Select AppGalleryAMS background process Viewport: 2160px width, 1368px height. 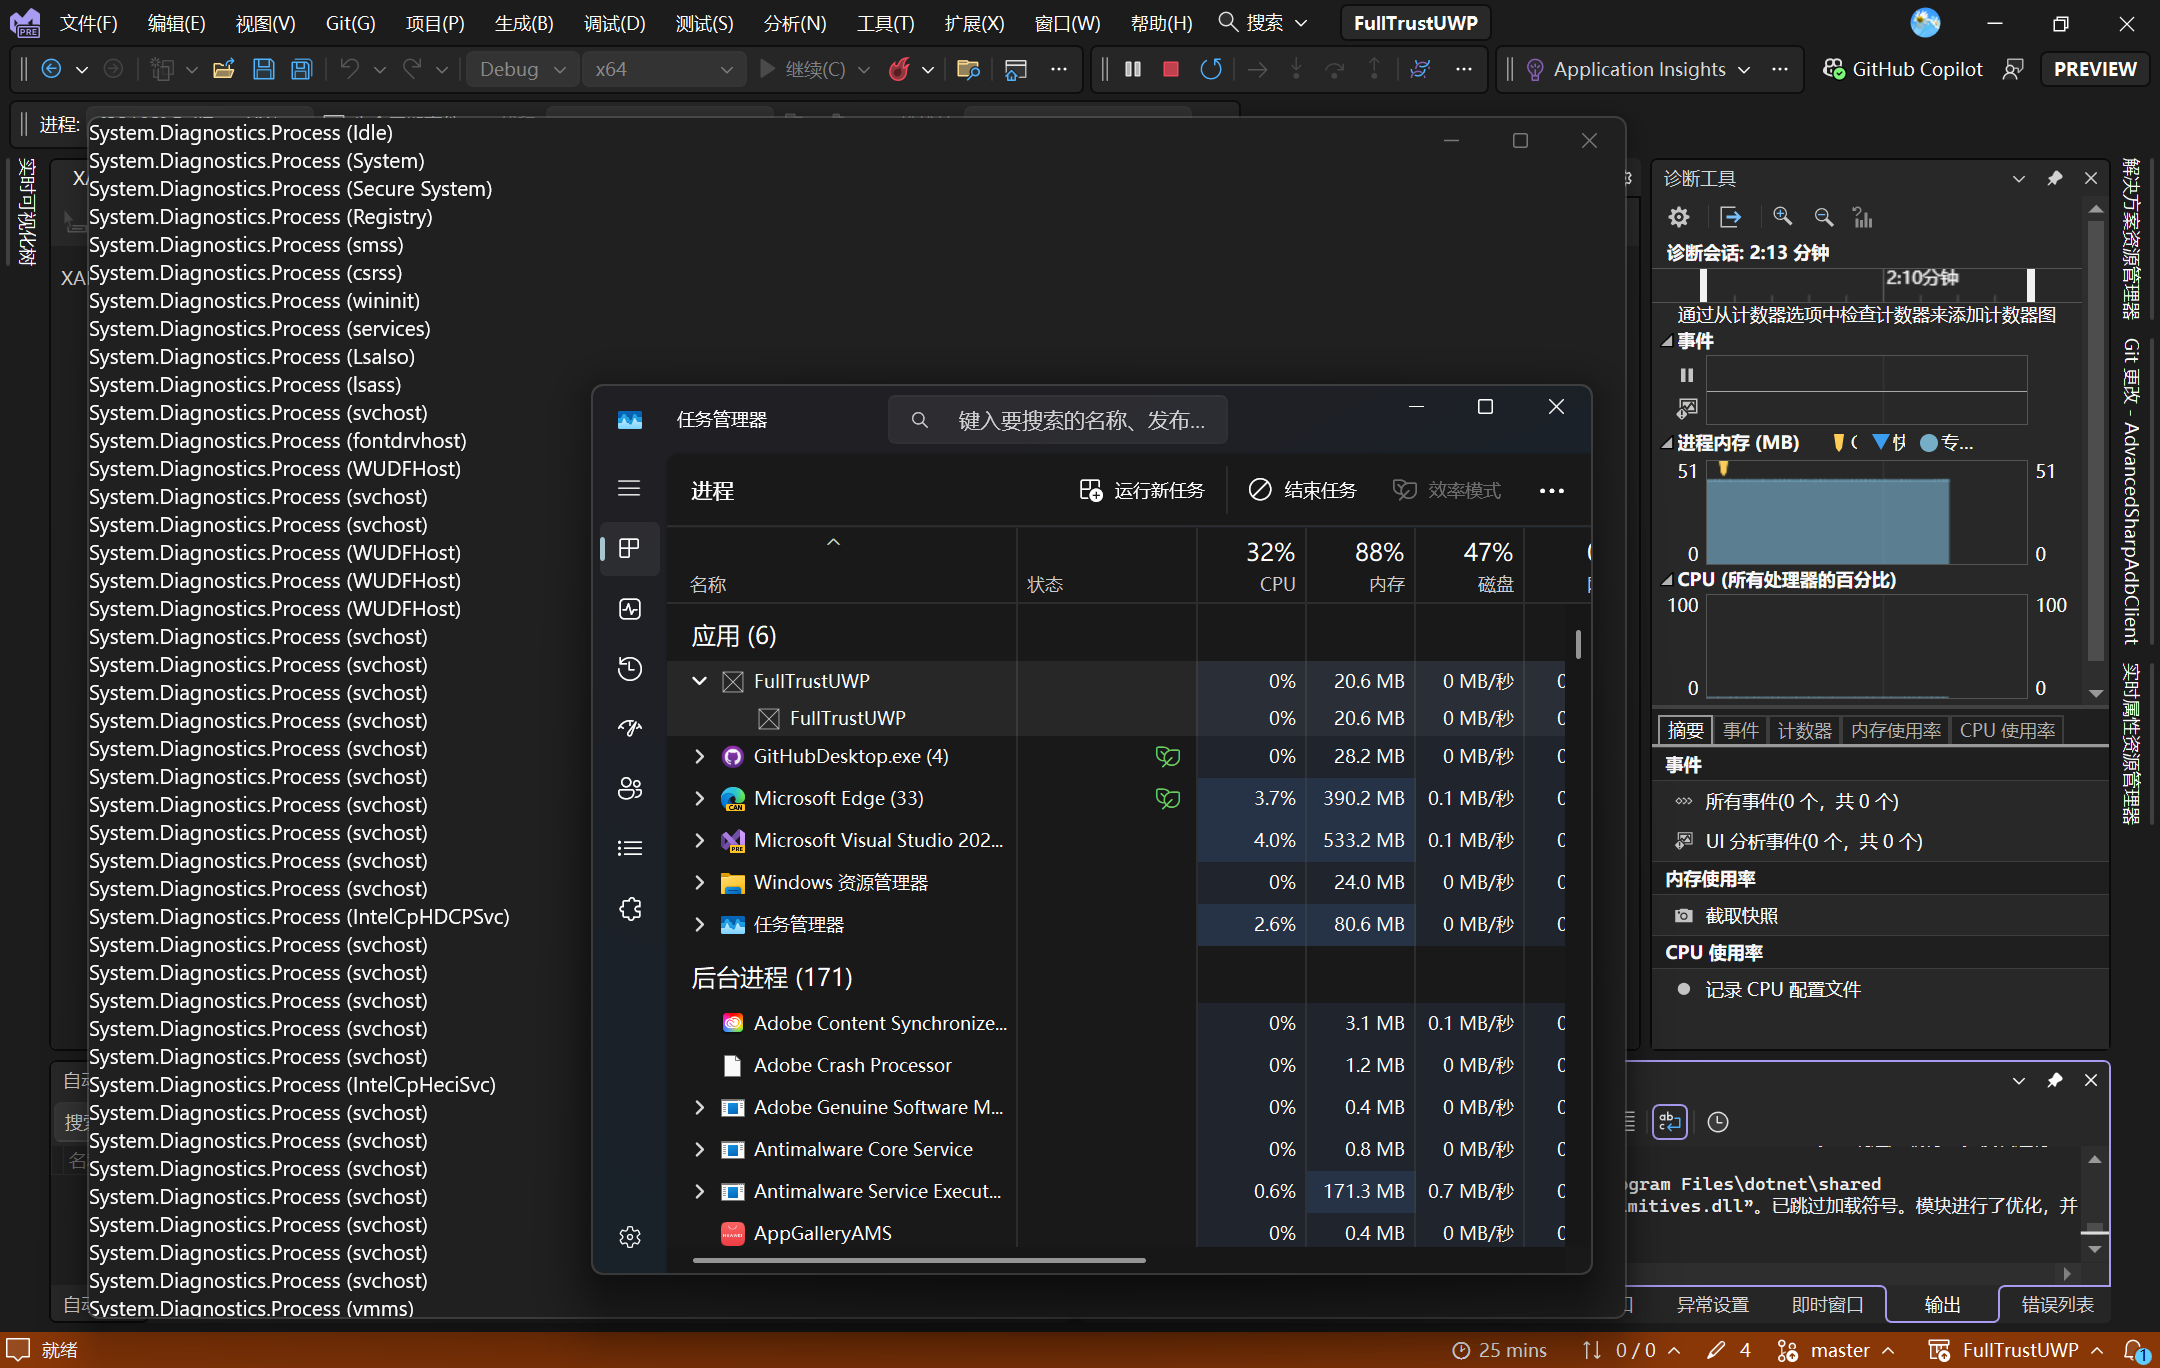pos(1115,1233)
